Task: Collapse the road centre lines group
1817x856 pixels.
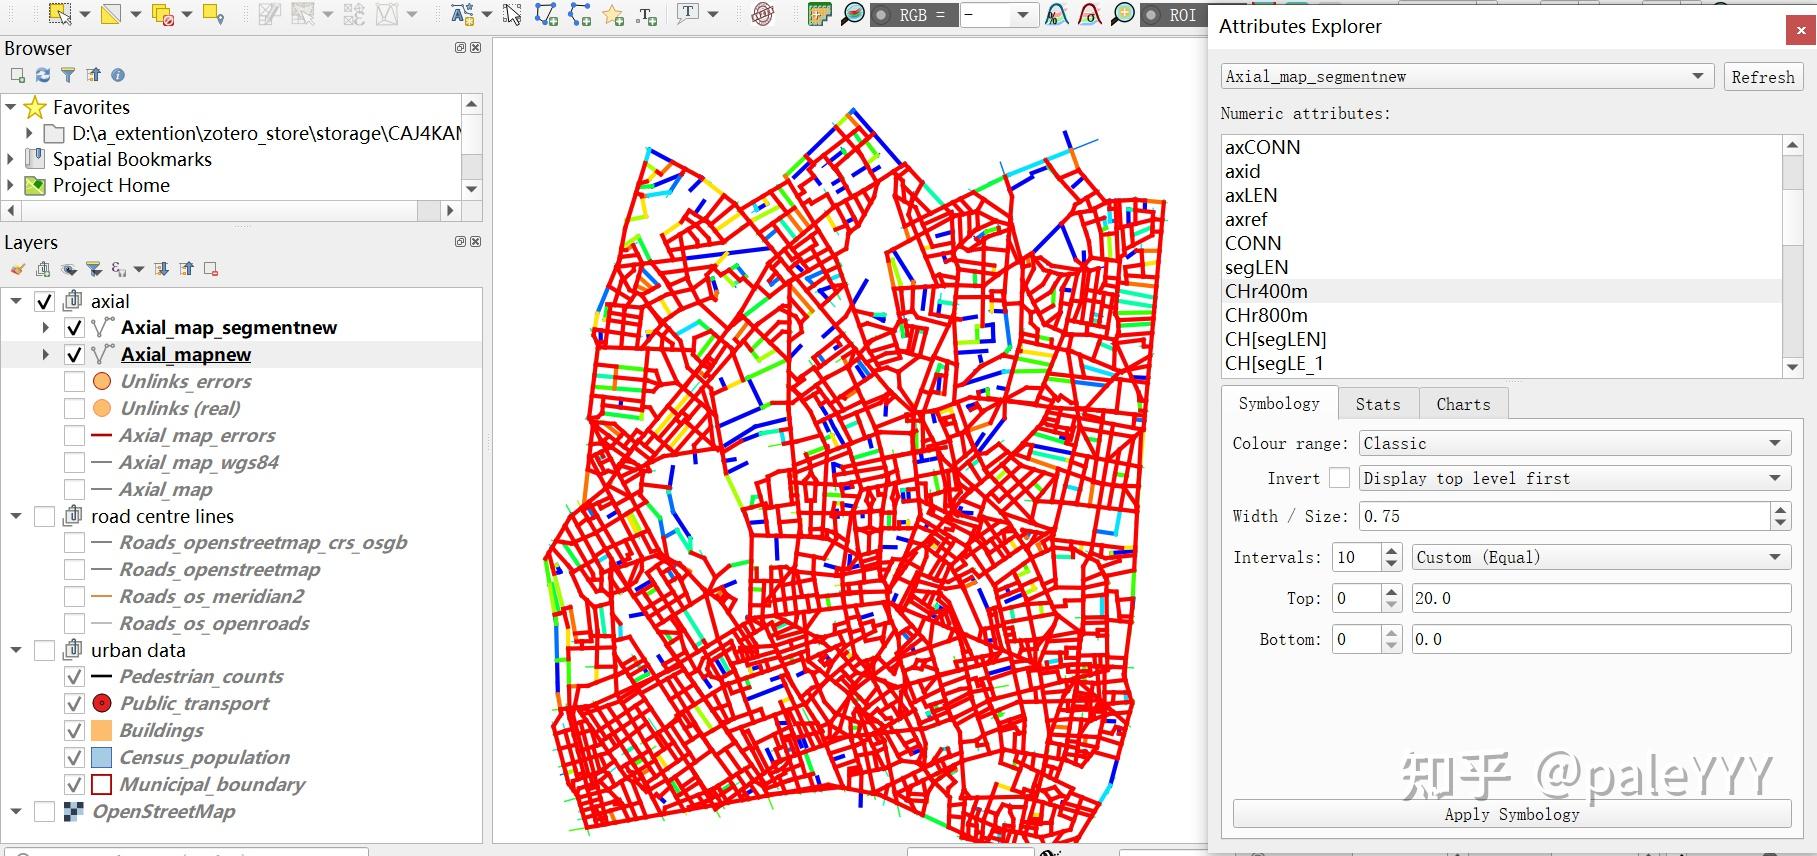Action: click(16, 516)
